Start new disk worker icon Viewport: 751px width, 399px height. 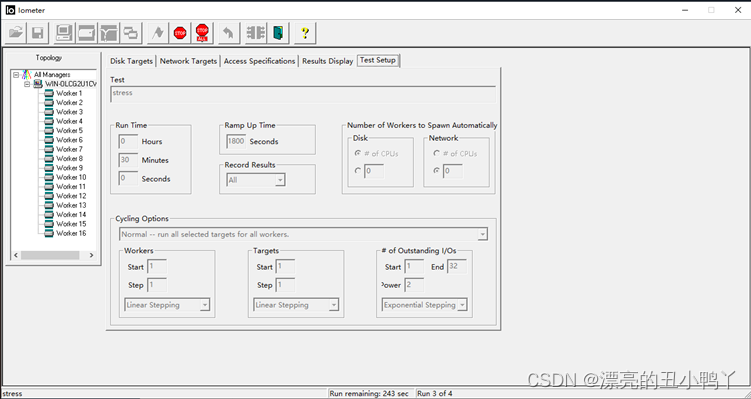pyautogui.click(x=86, y=33)
